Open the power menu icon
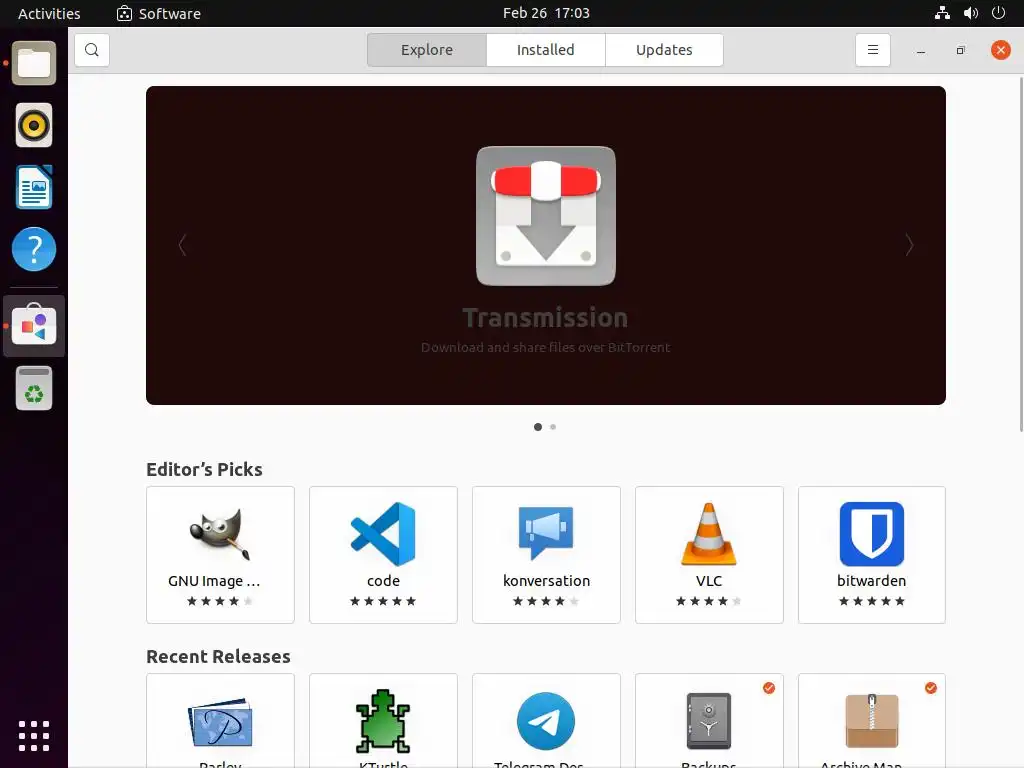The image size is (1024, 768). click(x=999, y=13)
